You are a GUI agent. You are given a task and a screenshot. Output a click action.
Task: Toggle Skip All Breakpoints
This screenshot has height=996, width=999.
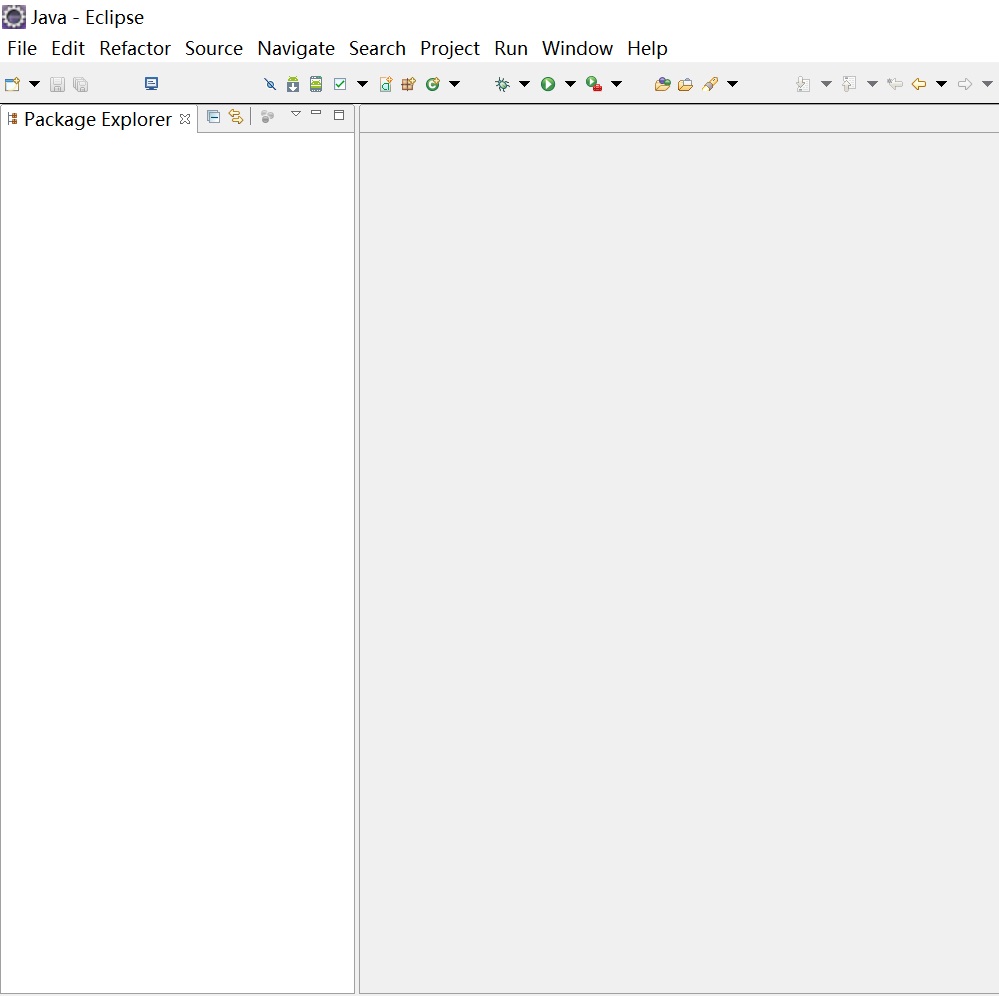pyautogui.click(x=269, y=84)
